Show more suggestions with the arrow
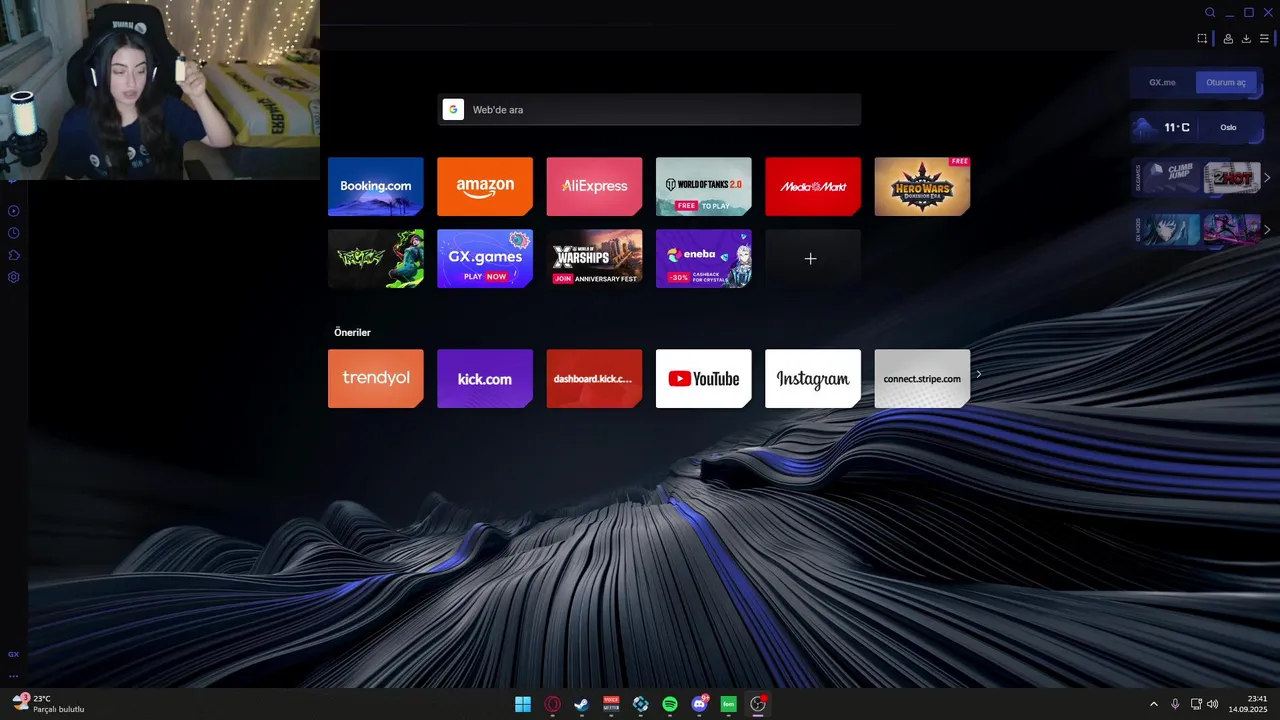 (979, 375)
